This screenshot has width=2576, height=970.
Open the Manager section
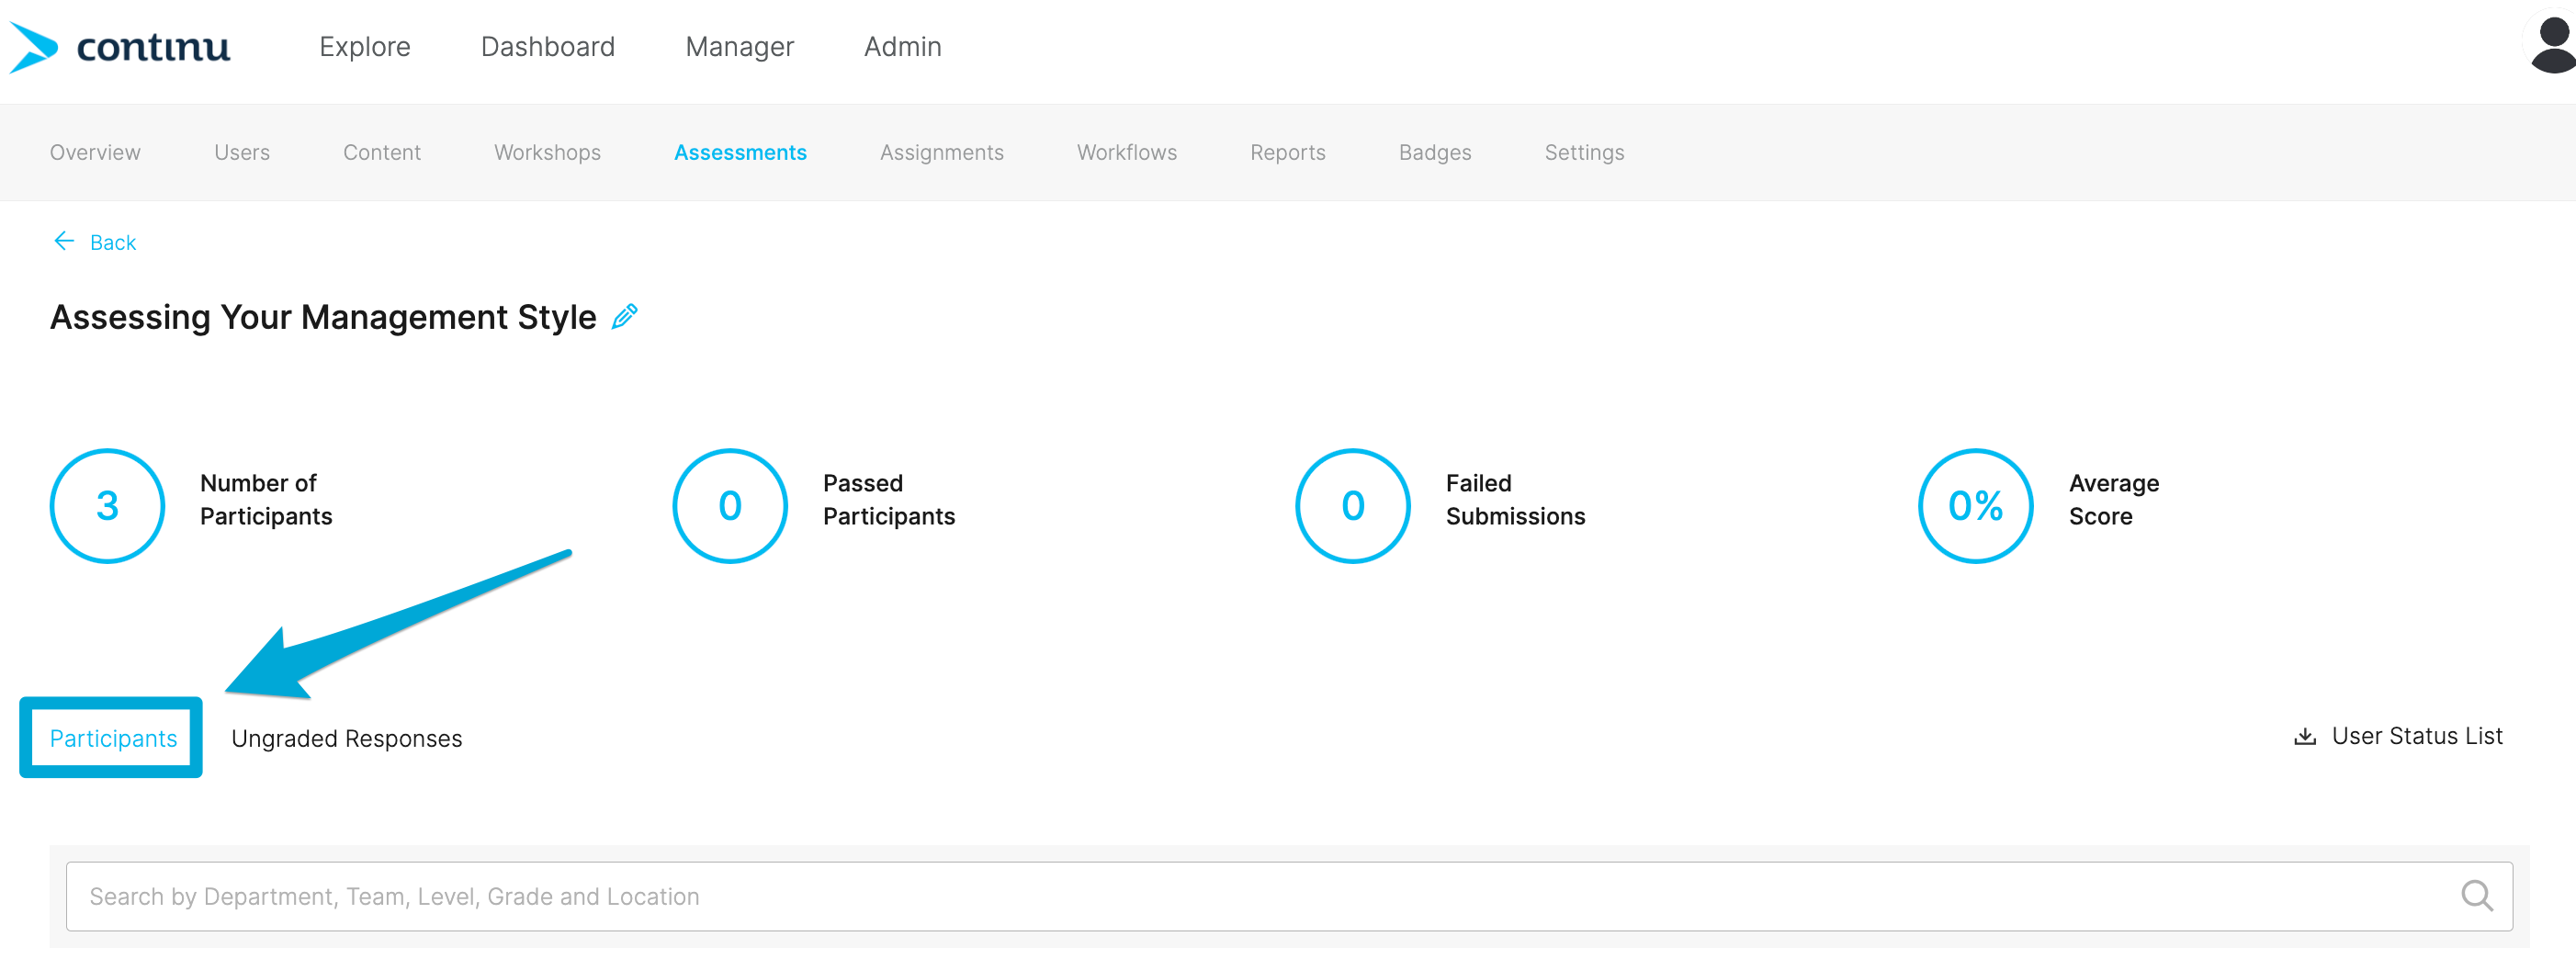740,47
